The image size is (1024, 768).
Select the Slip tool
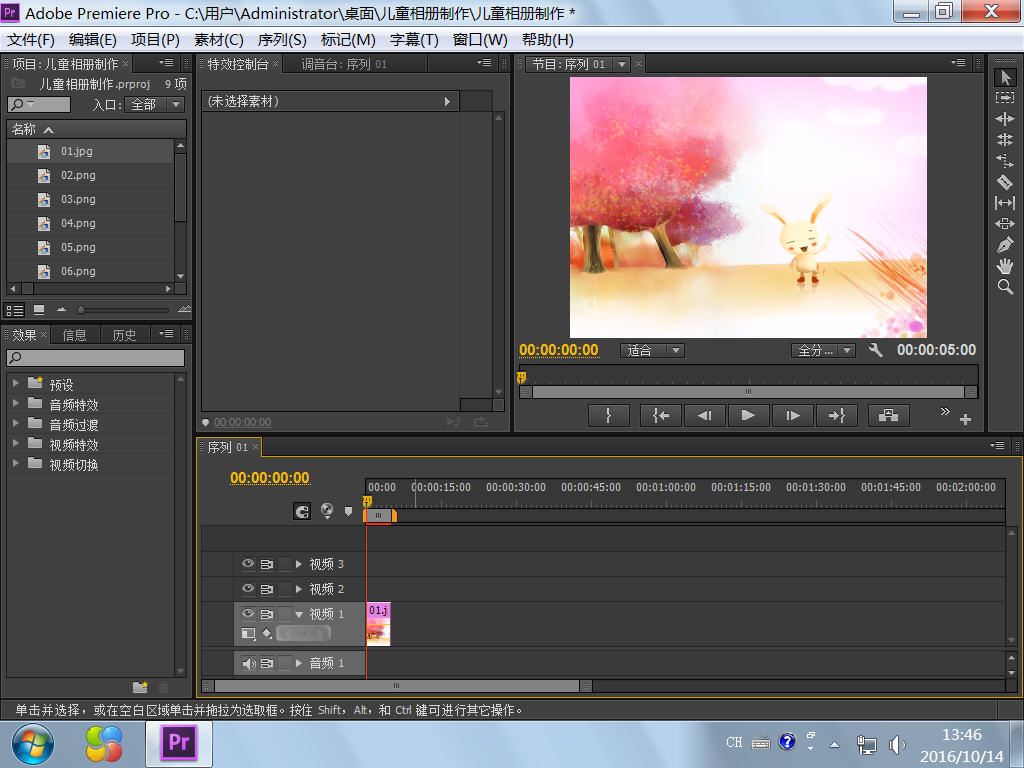point(1005,202)
